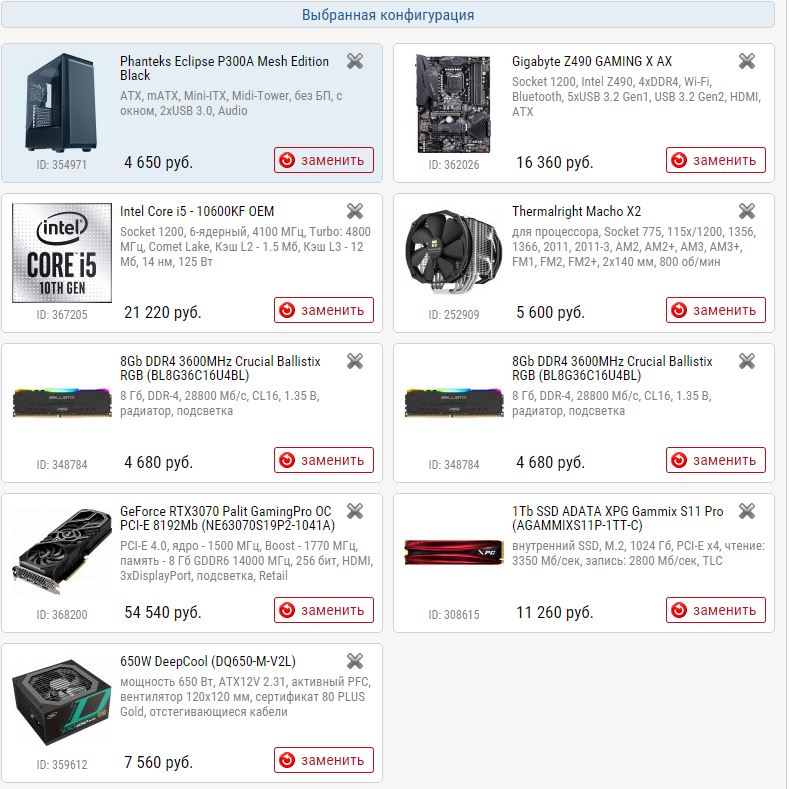This screenshot has height=789, width=789.
Task: Remove Thermalright Macho X2 cooler via X
Action: tap(747, 211)
